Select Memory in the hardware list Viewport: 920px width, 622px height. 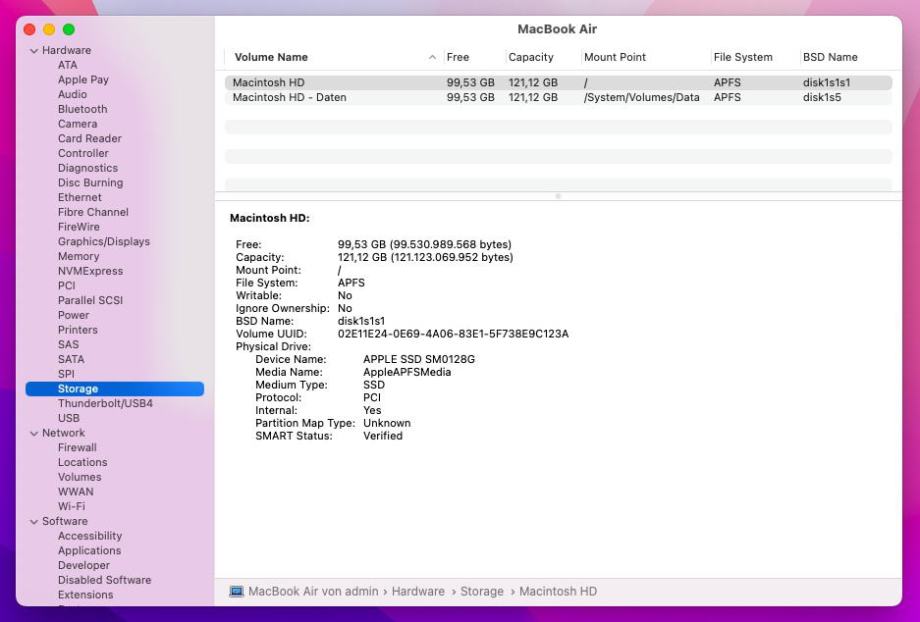tap(78, 256)
